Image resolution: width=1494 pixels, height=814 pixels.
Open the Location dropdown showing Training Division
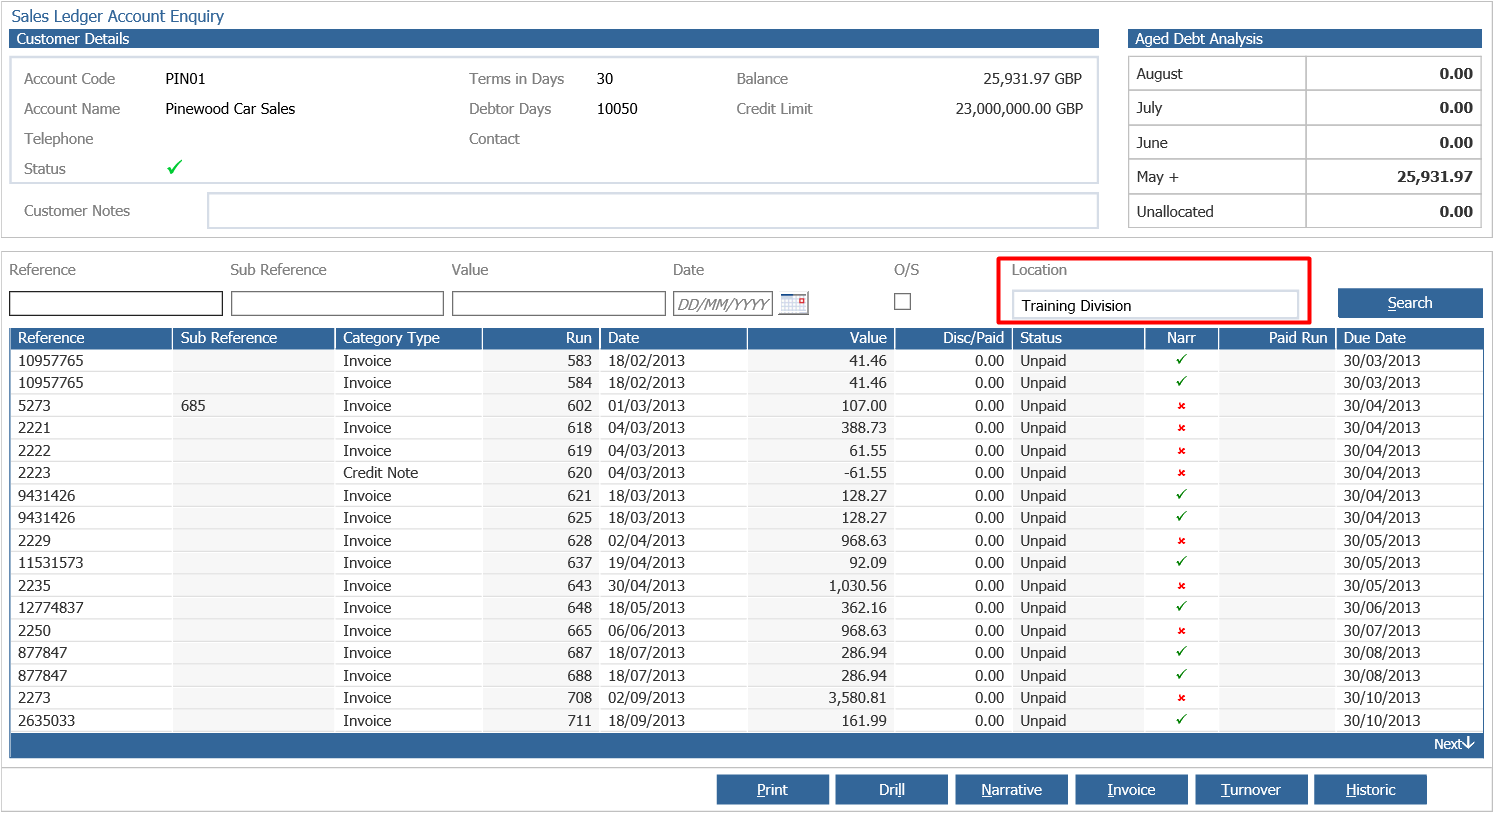pyautogui.click(x=1155, y=305)
